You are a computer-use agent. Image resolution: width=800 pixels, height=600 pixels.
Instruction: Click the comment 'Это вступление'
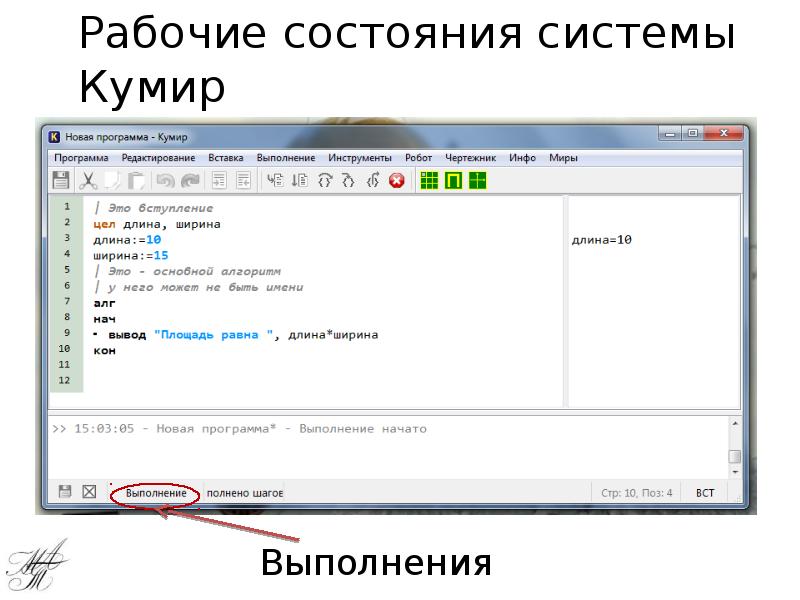pyautogui.click(x=154, y=208)
